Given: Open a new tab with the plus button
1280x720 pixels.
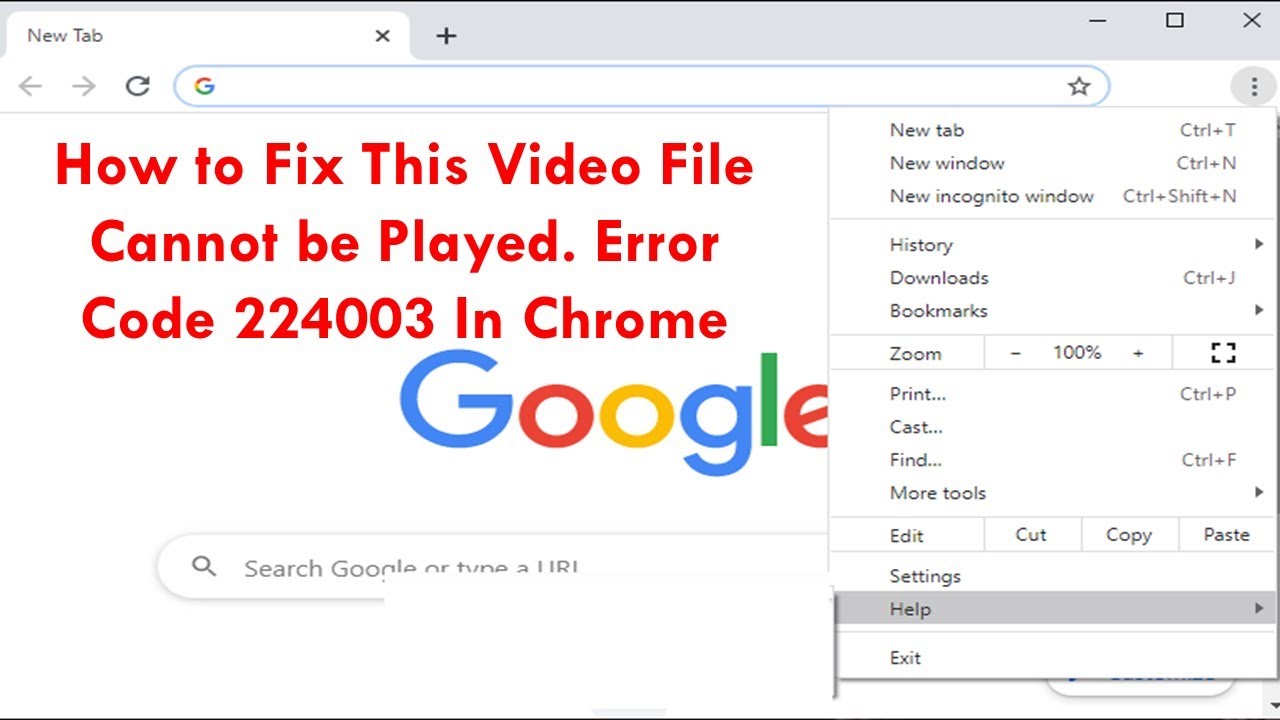Looking at the screenshot, I should [446, 36].
